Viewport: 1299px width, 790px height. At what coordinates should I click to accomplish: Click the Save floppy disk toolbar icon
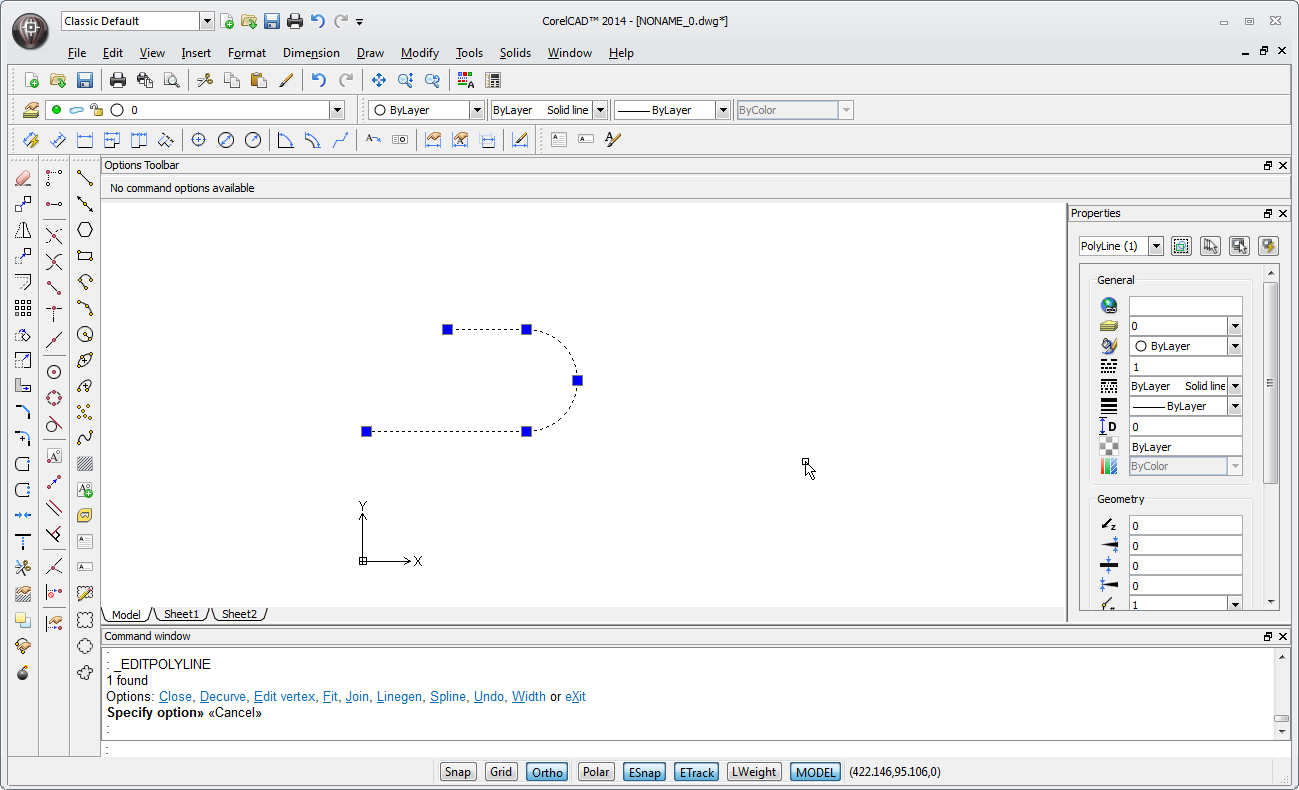coord(85,80)
